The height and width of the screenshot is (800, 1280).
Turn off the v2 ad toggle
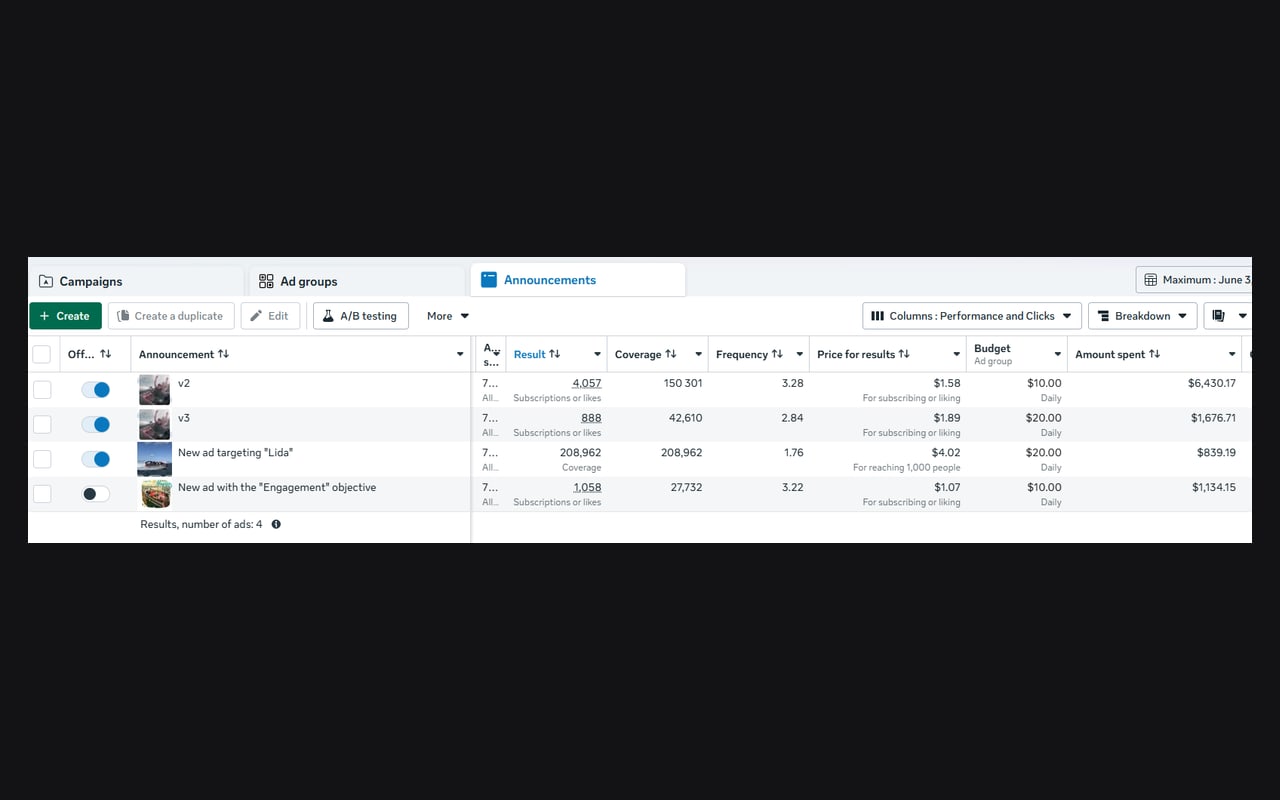pyautogui.click(x=96, y=390)
